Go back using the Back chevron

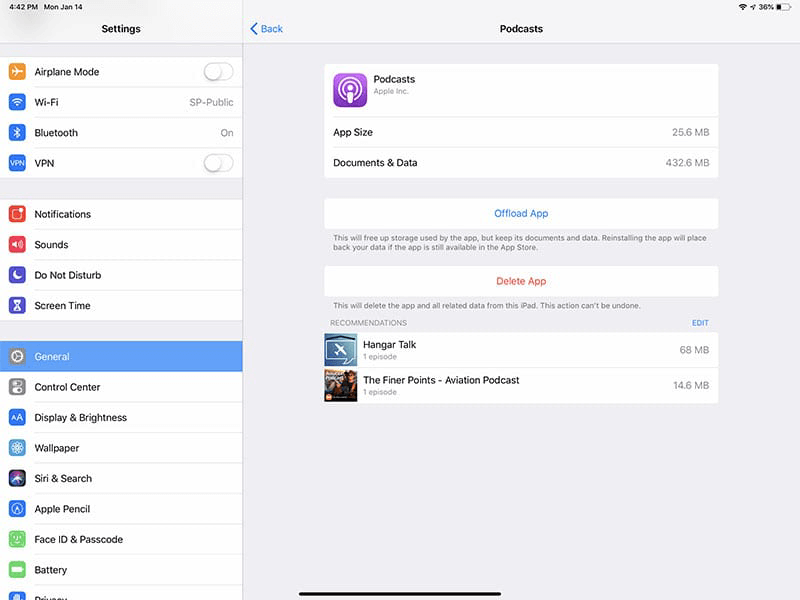[266, 29]
